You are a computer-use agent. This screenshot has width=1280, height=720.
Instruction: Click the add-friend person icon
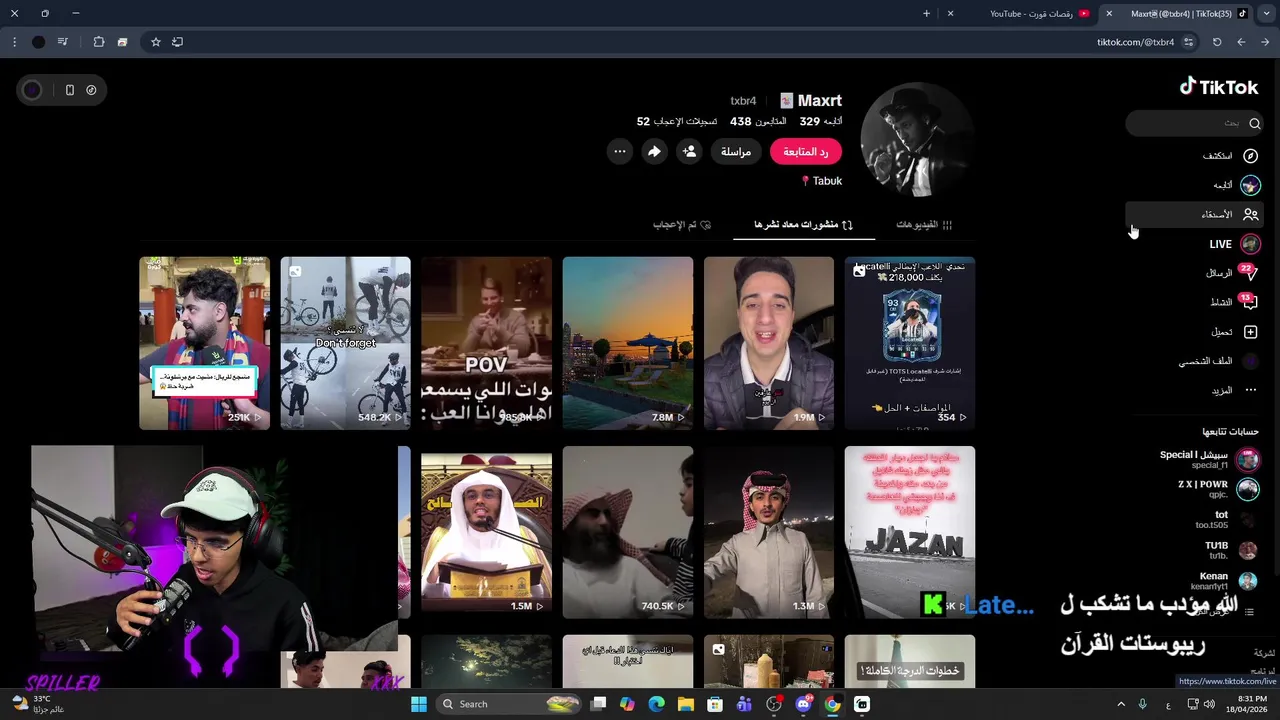click(689, 151)
